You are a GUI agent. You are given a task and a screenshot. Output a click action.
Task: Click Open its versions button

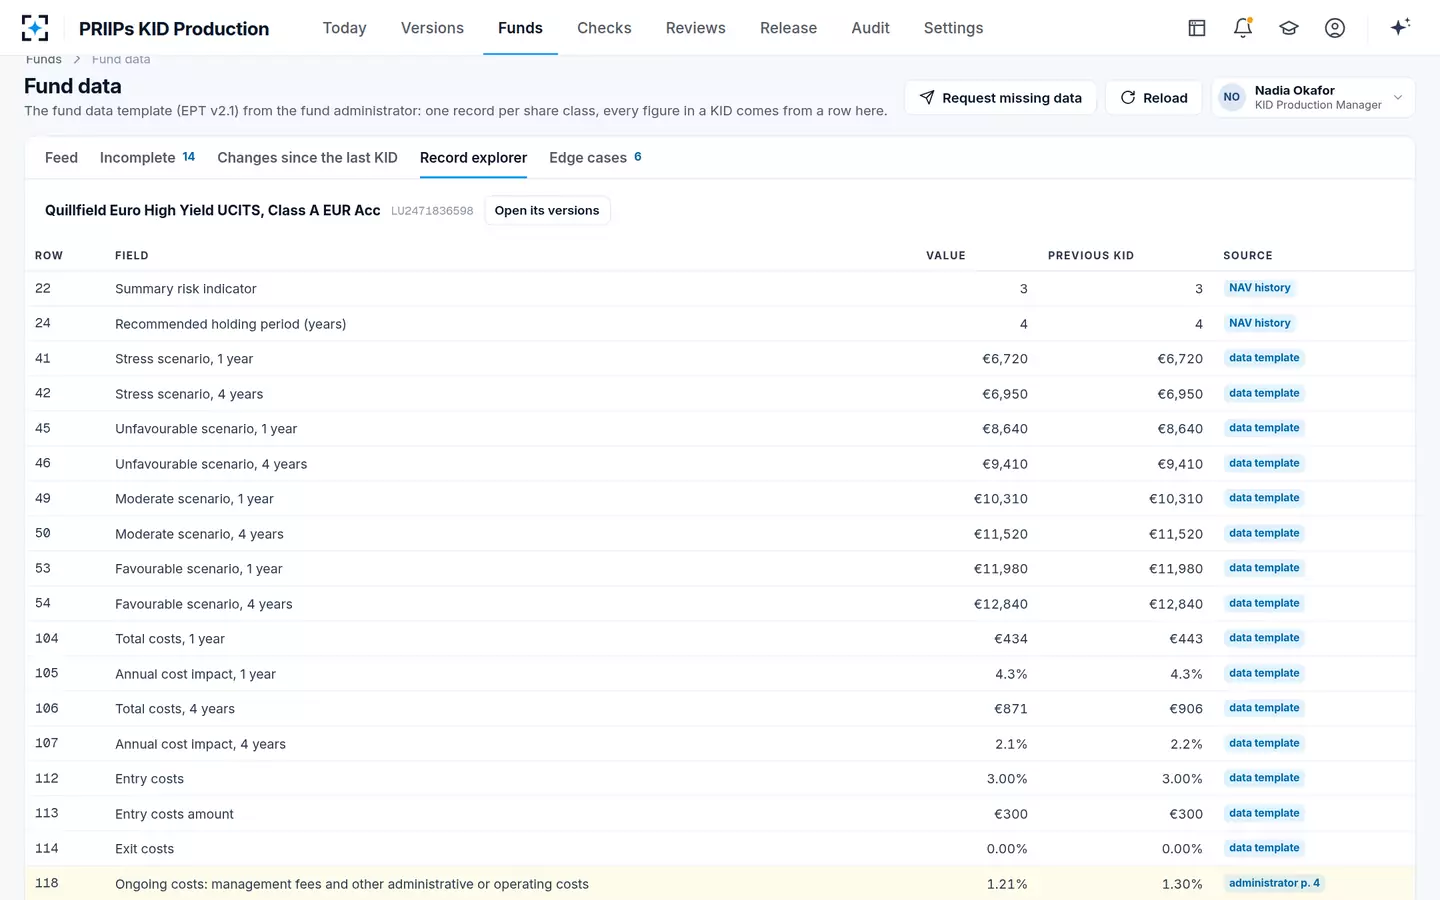[x=547, y=210]
